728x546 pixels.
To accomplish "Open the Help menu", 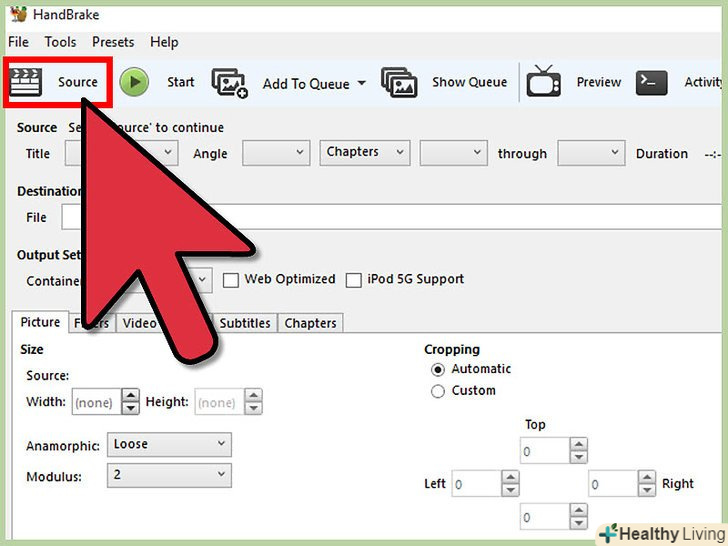I will (x=164, y=42).
